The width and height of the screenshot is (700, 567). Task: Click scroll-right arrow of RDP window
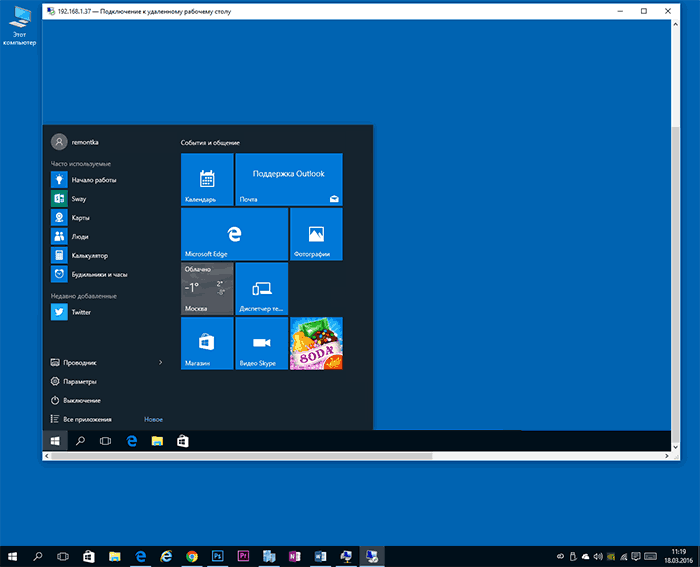click(667, 456)
